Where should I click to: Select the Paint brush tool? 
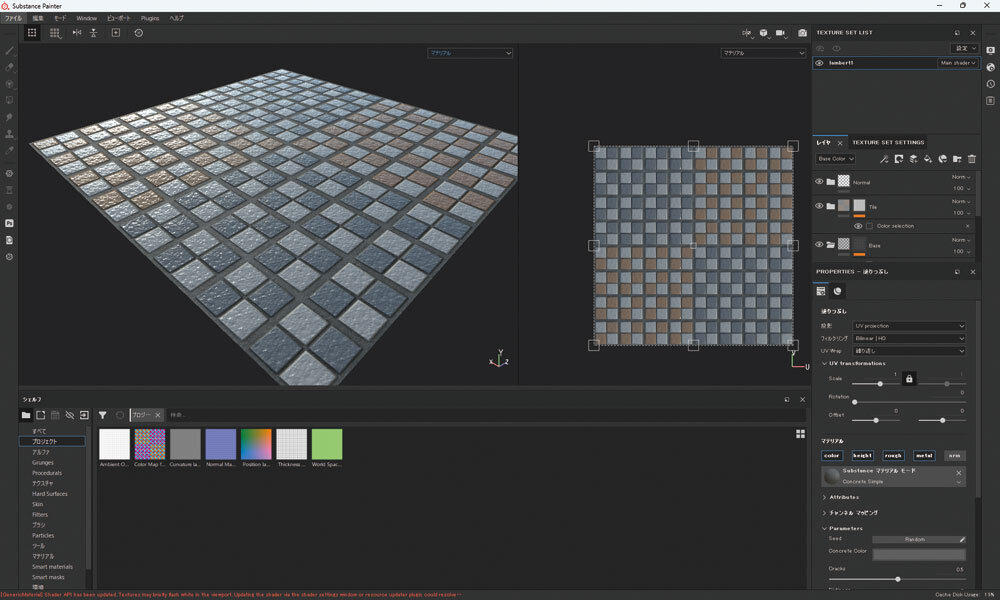[10, 50]
